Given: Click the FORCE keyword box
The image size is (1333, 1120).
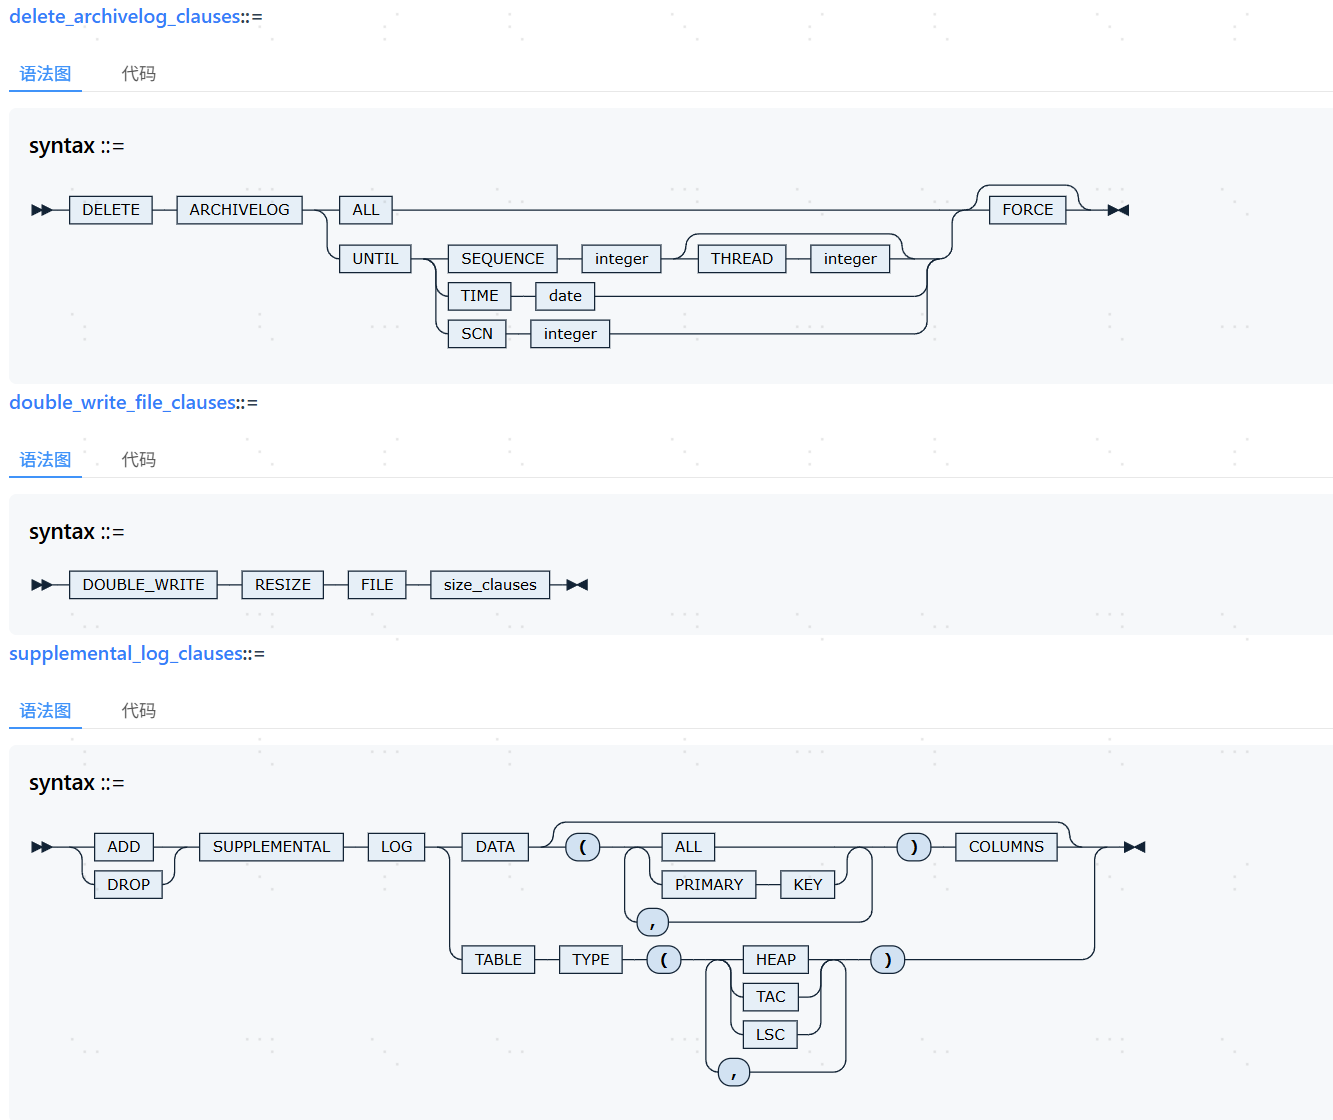Looking at the screenshot, I should coord(1028,210).
